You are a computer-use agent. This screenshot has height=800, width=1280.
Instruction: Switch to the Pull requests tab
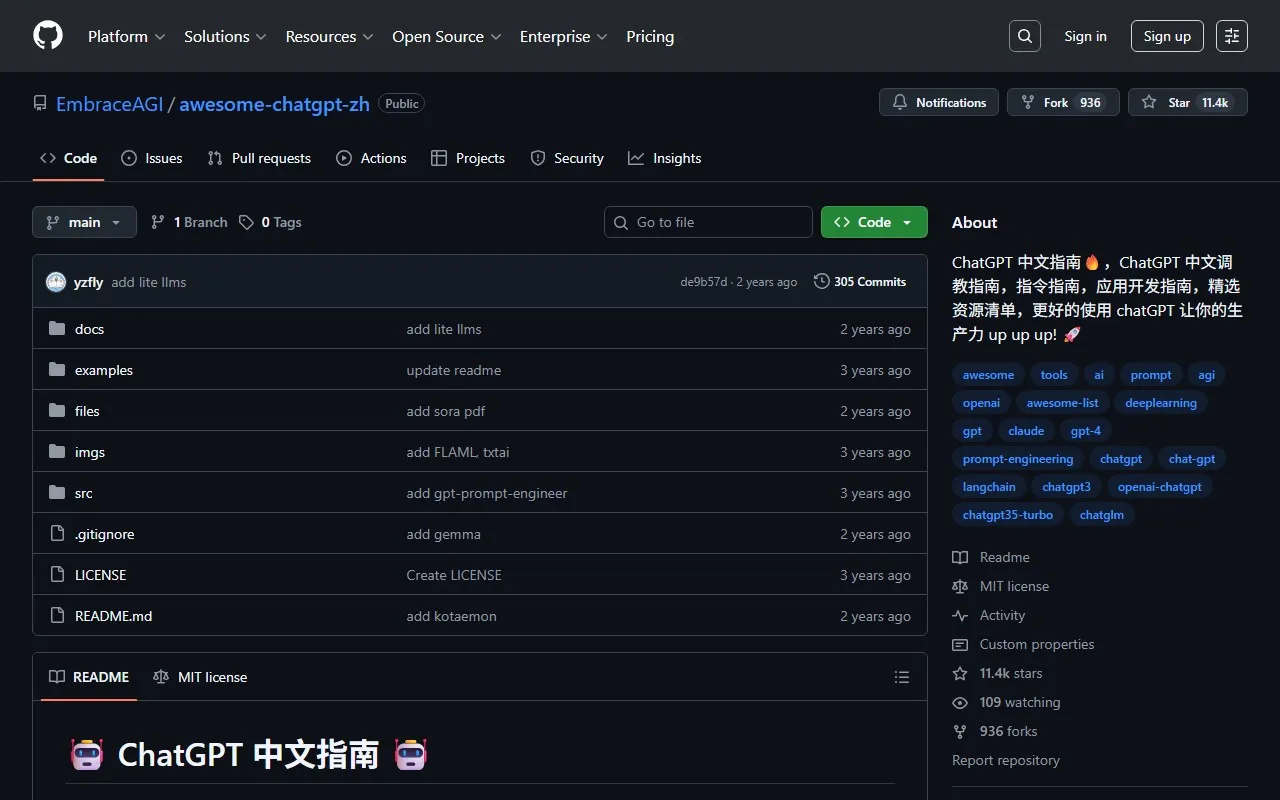[x=259, y=158]
